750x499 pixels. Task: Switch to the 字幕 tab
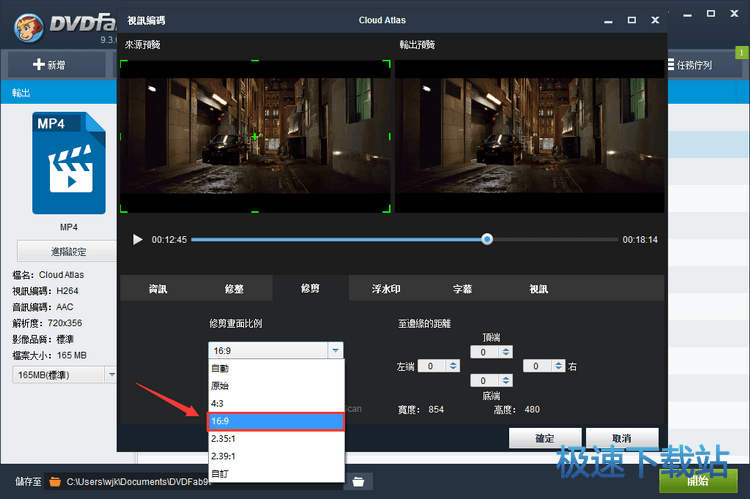click(463, 288)
